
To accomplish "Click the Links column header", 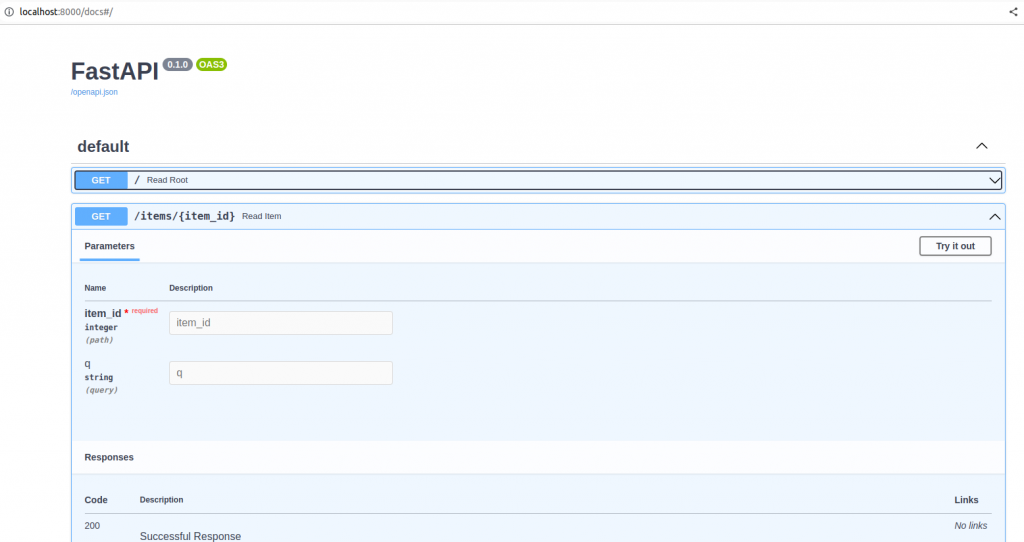I will coord(966,500).
